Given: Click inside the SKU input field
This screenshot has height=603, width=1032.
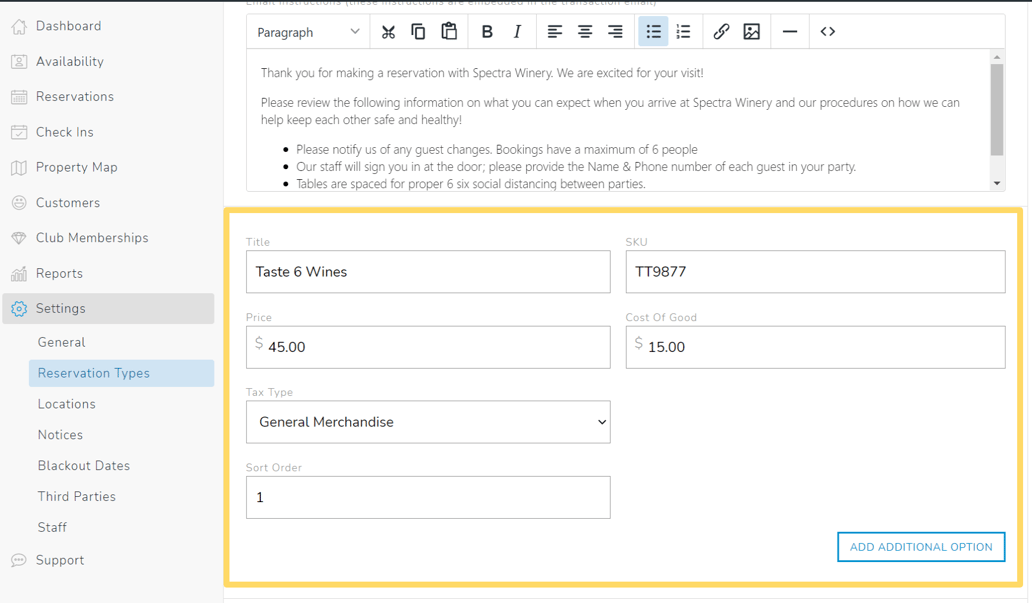Looking at the screenshot, I should [813, 271].
